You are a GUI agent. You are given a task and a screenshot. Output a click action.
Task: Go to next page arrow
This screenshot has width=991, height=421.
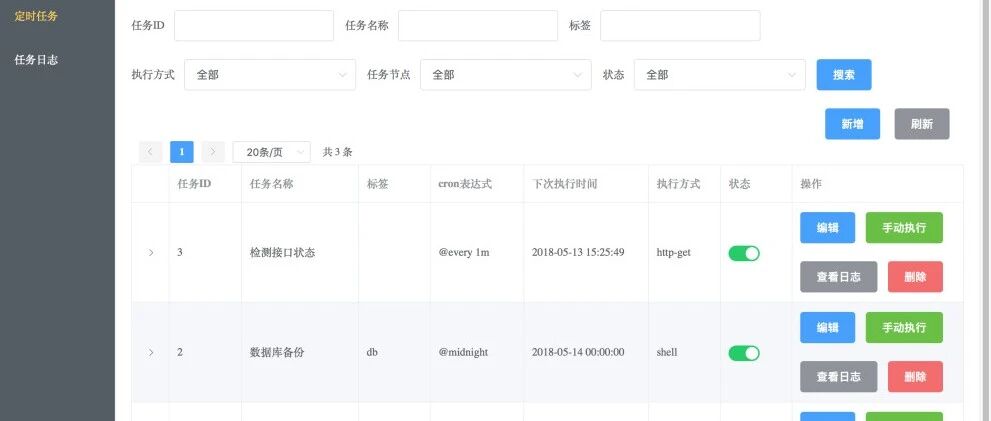click(x=213, y=152)
